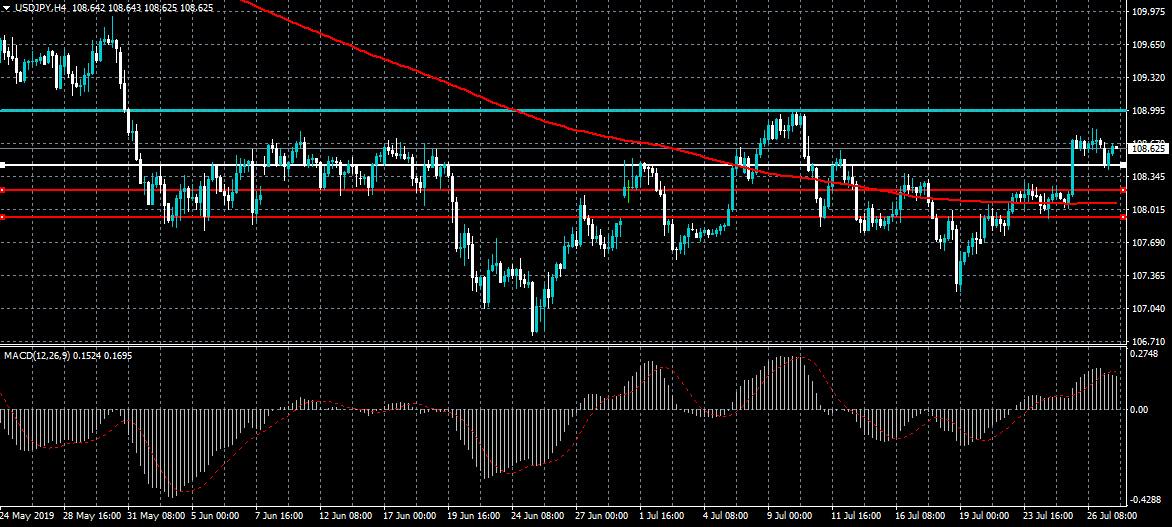Click the 109.650 price scale label
The image size is (1172, 527).
click(x=1150, y=45)
